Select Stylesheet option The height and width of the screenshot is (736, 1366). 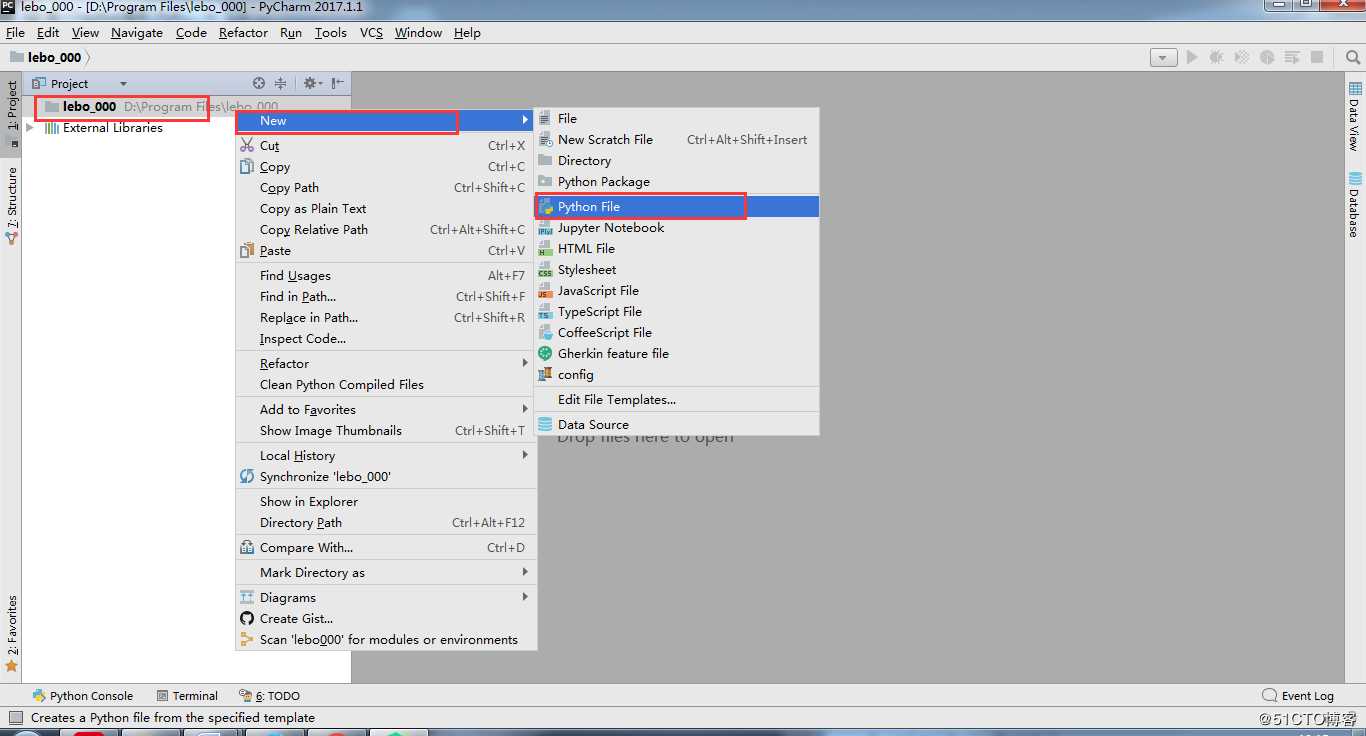(677, 269)
